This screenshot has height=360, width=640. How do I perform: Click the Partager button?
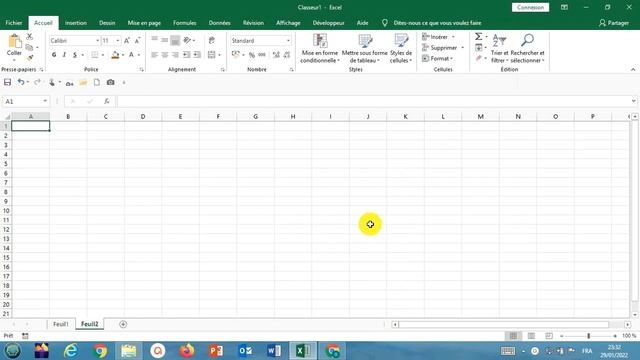(614, 23)
